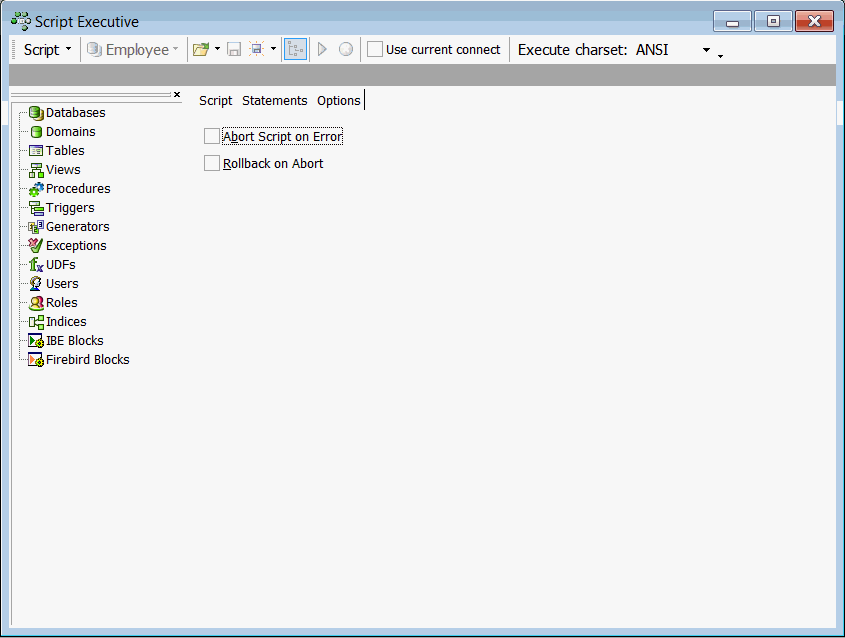Screen dimensions: 845x638
Task: Click the Views icon in the tree
Action: (x=36, y=170)
